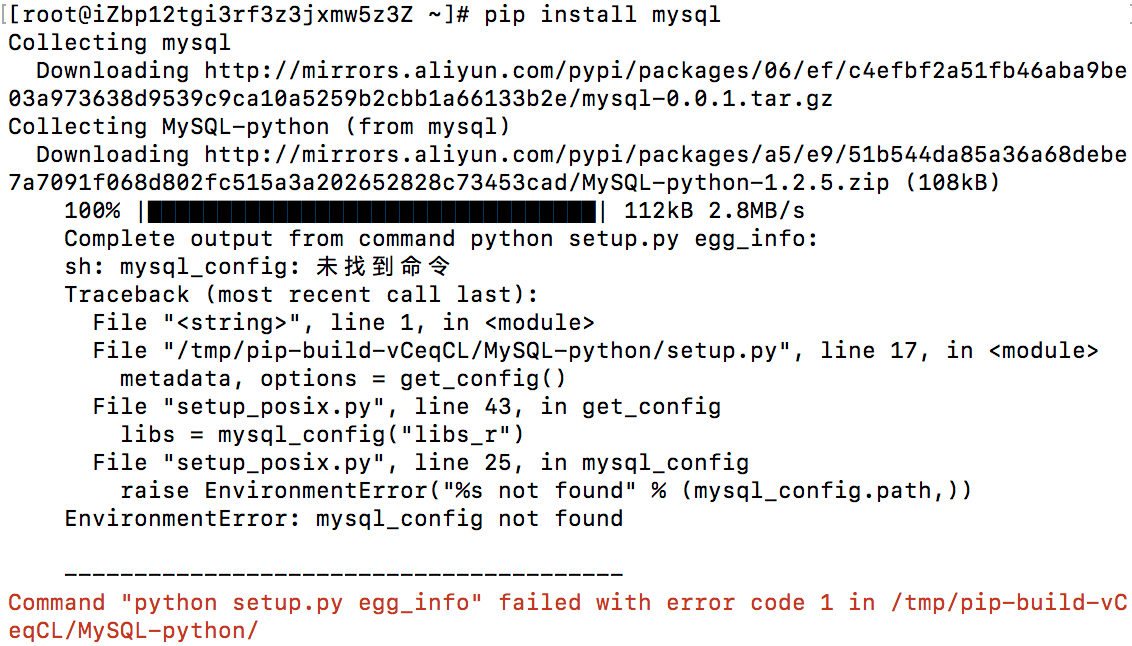
Task: Click 'EnvironmentError: mysql_config not found' message
Action: (344, 519)
